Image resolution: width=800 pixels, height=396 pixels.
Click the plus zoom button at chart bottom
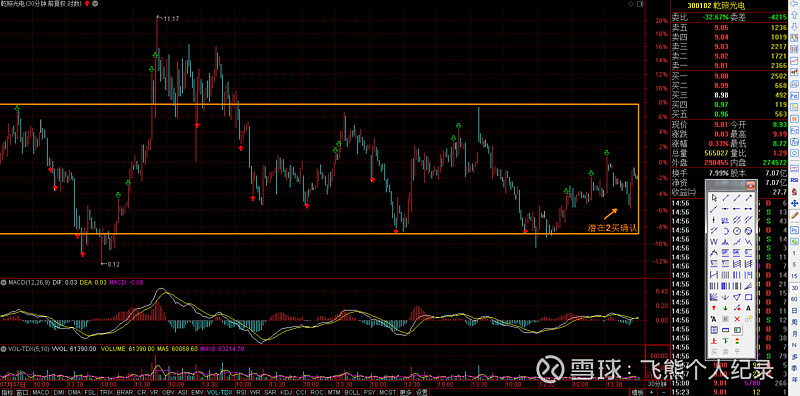click(x=652, y=392)
